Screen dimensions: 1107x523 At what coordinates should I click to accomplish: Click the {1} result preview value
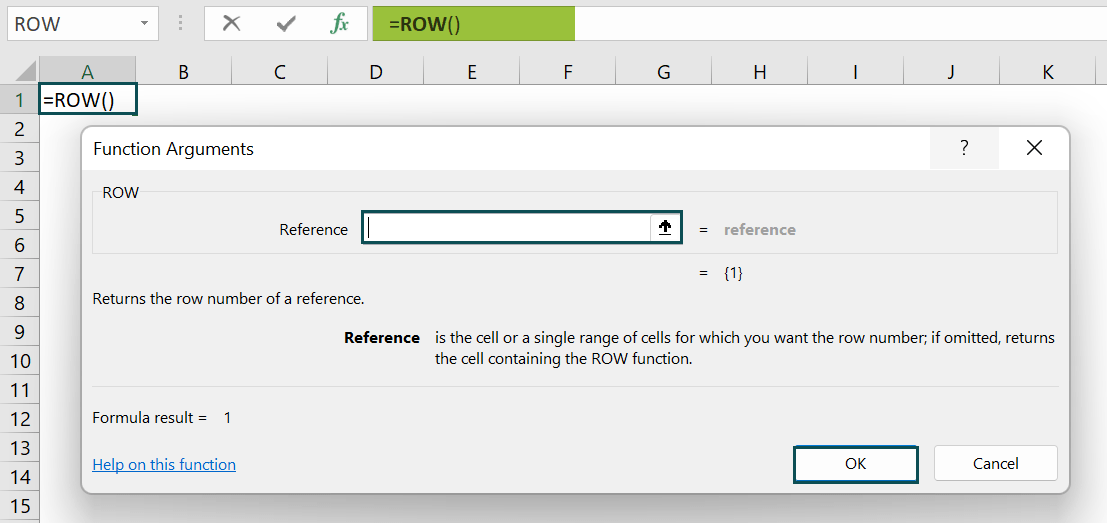click(x=733, y=274)
